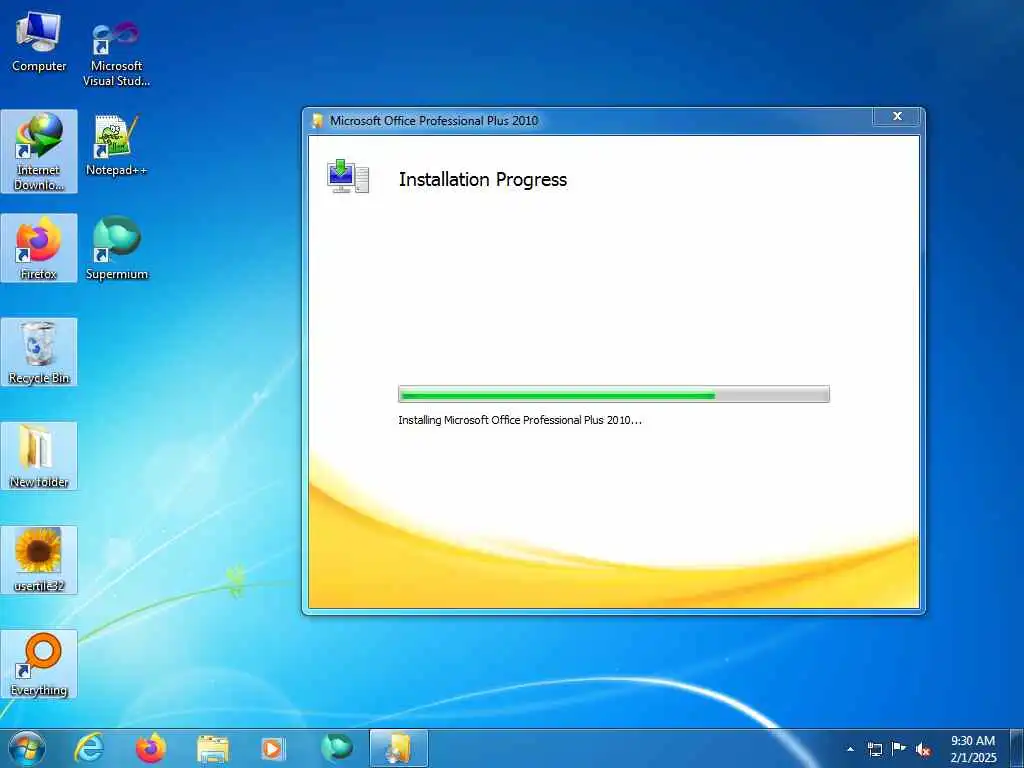Screen dimensions: 1024x768
Task: Open the Computer desktop icon
Action: coord(39,42)
